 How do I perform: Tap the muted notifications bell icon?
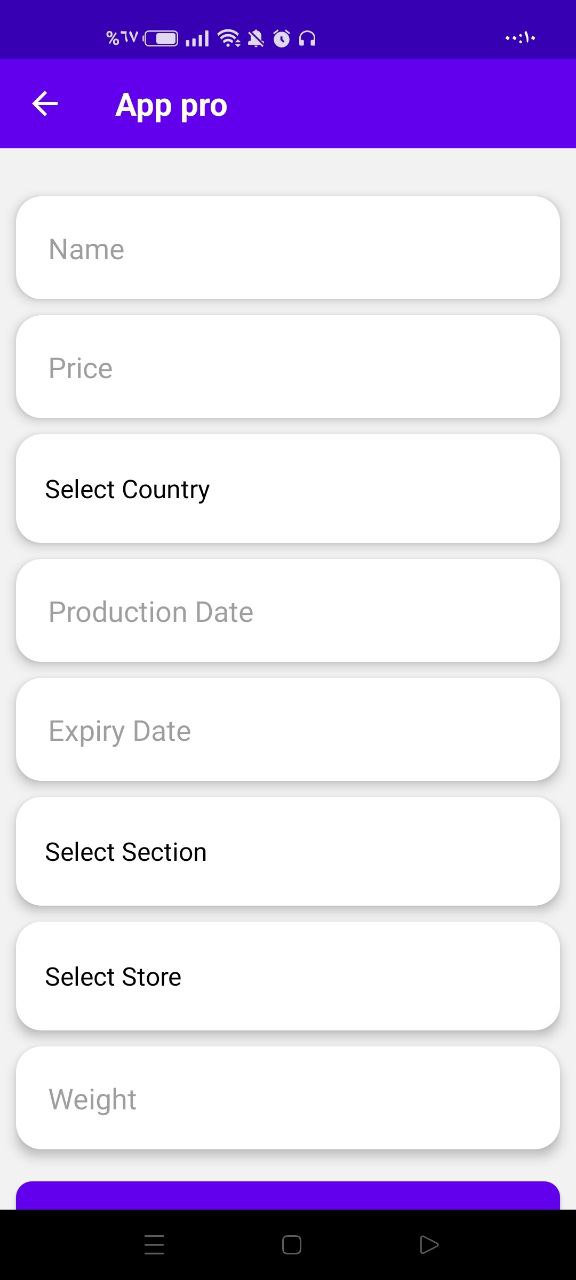[255, 38]
